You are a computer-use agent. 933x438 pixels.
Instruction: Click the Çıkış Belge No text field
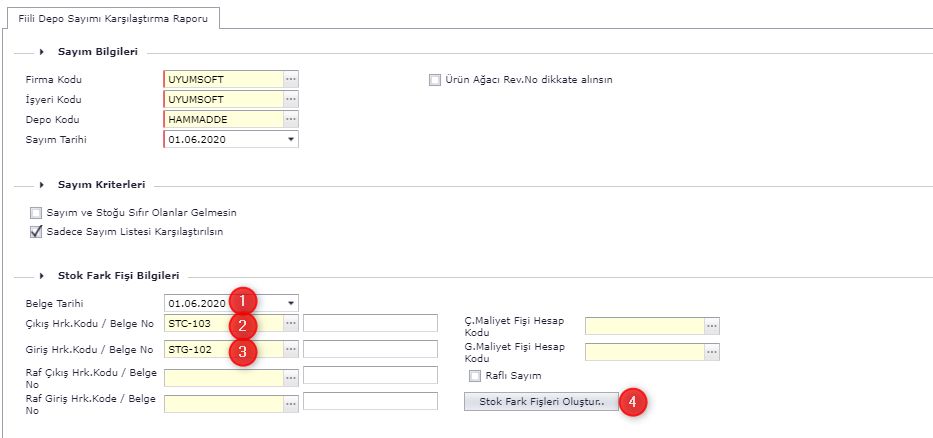point(370,323)
